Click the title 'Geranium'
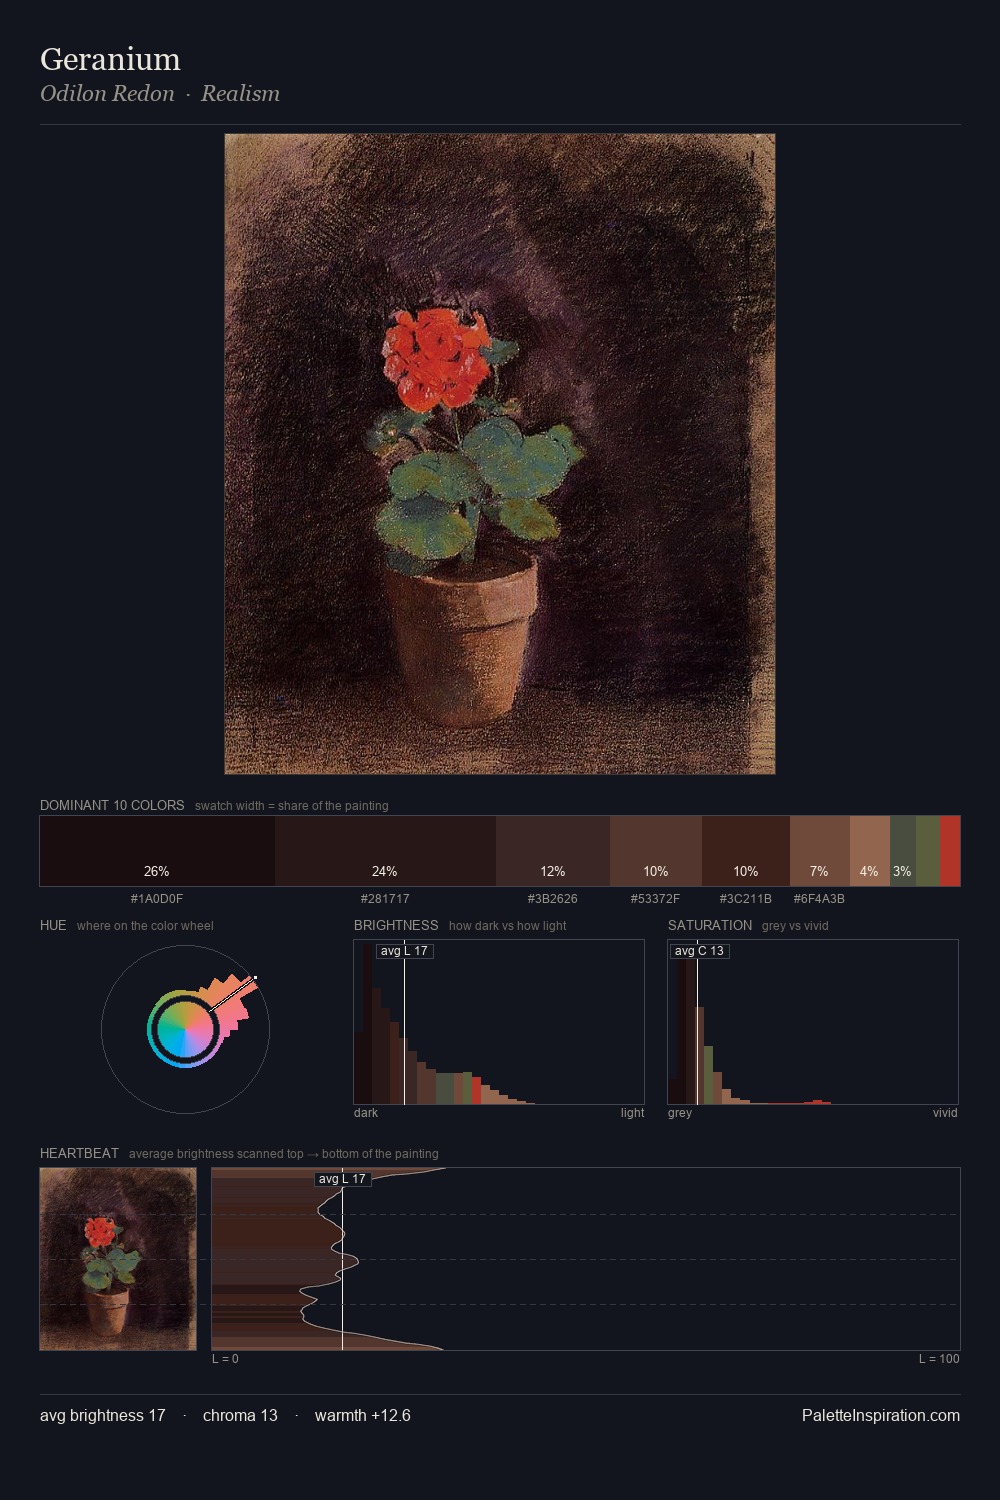Screen dimensions: 1000x1500 point(110,59)
